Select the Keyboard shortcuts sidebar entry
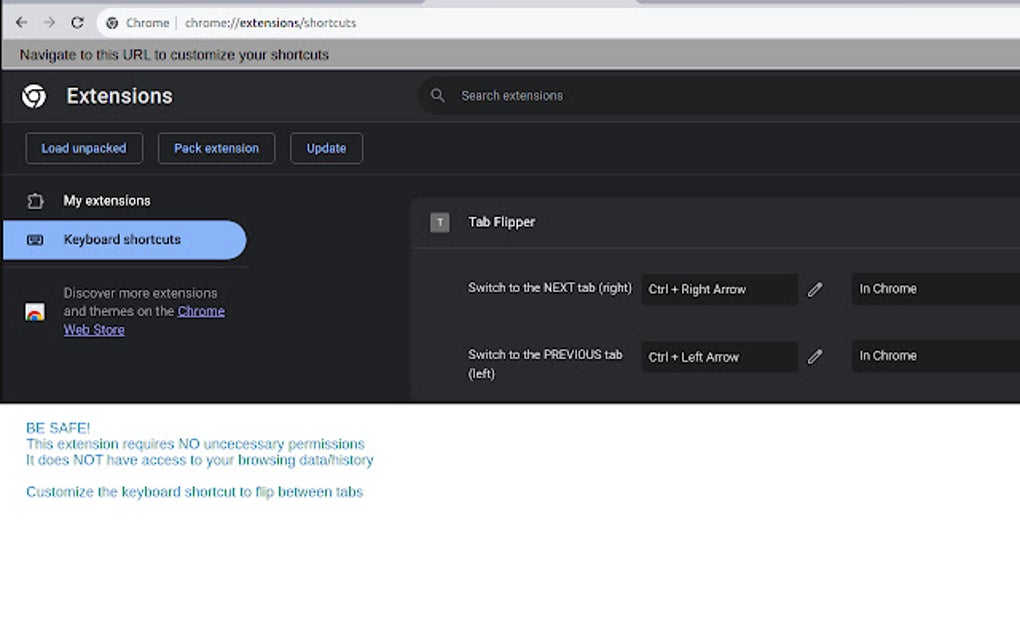The image size is (1020, 638). point(124,239)
